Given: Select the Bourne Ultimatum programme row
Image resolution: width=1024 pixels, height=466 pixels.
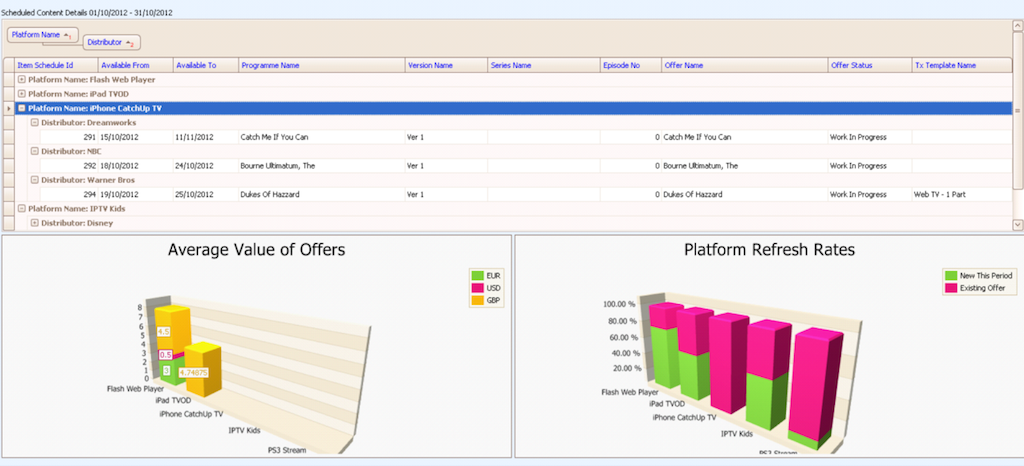Looking at the screenshot, I should (276, 166).
